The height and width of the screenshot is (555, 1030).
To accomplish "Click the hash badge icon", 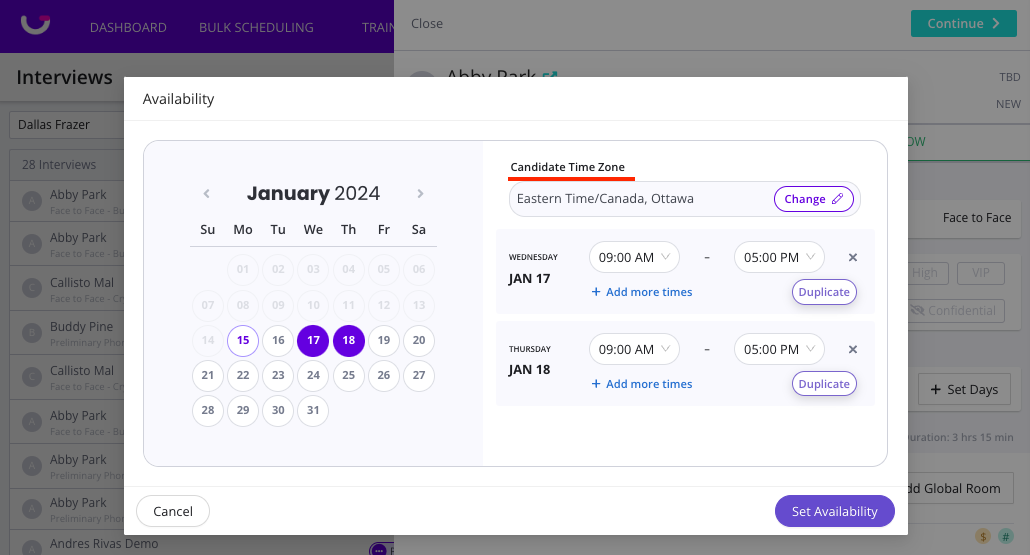I will pos(1006,537).
